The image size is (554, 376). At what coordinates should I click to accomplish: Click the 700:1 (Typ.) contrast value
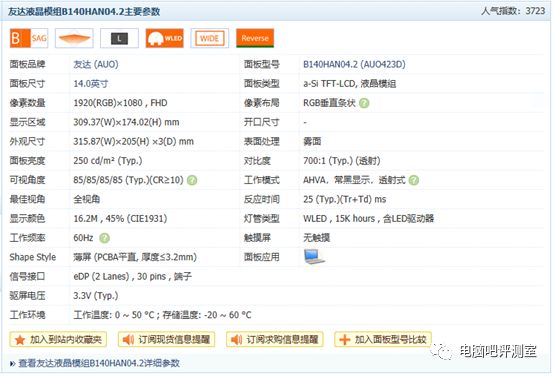[342, 161]
